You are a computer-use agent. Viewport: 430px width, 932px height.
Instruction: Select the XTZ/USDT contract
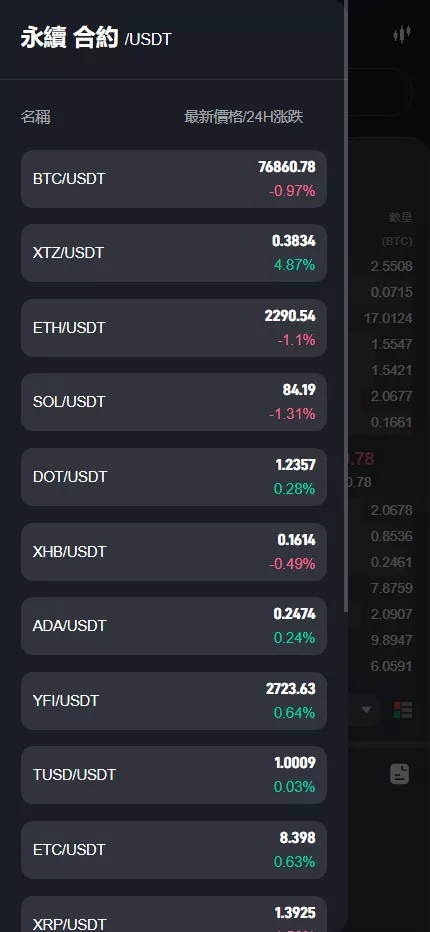(x=174, y=253)
